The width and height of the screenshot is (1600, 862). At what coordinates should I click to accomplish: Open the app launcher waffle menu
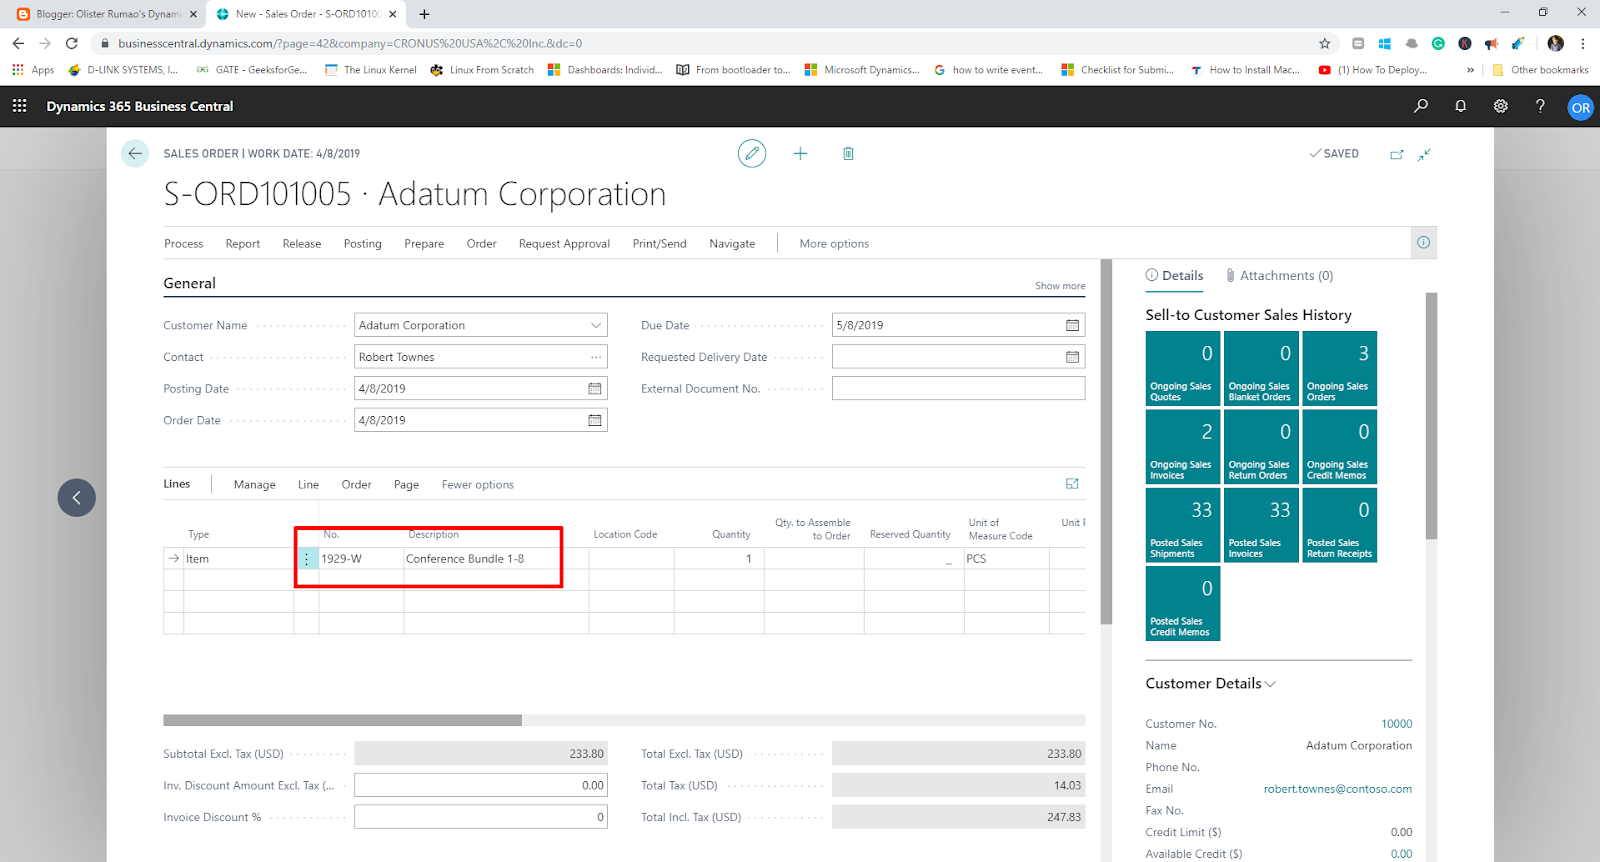(x=19, y=106)
